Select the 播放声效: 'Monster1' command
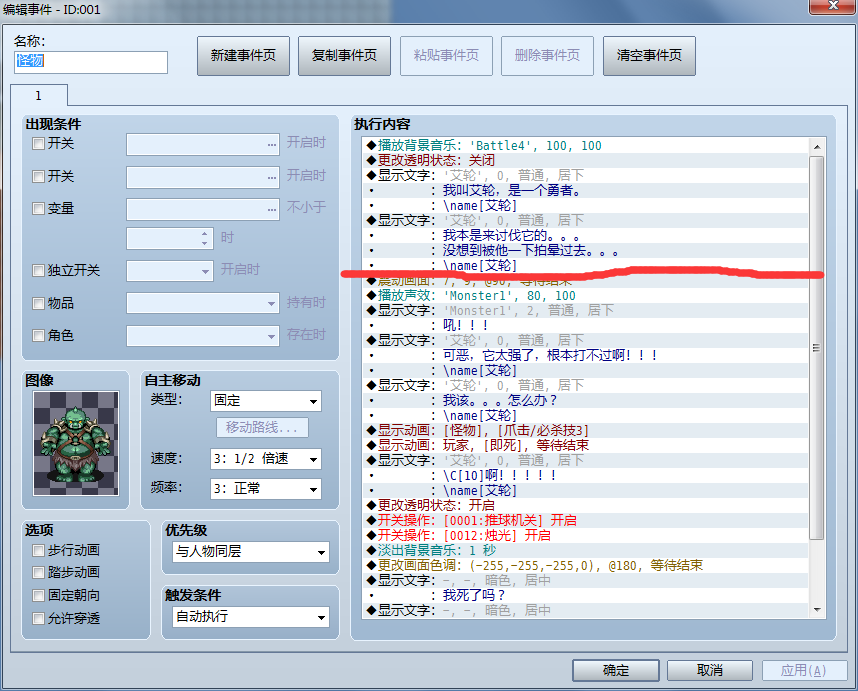 pos(586,295)
